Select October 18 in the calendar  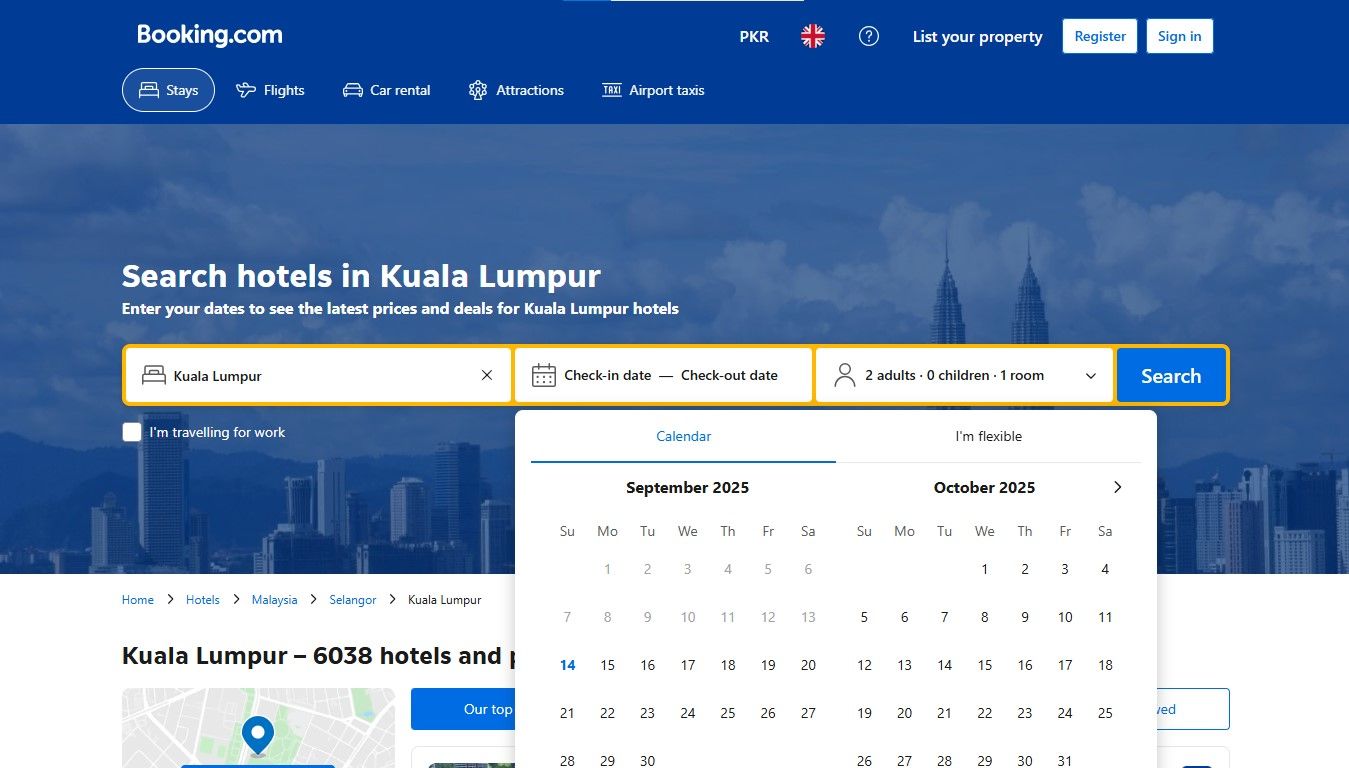1105,665
